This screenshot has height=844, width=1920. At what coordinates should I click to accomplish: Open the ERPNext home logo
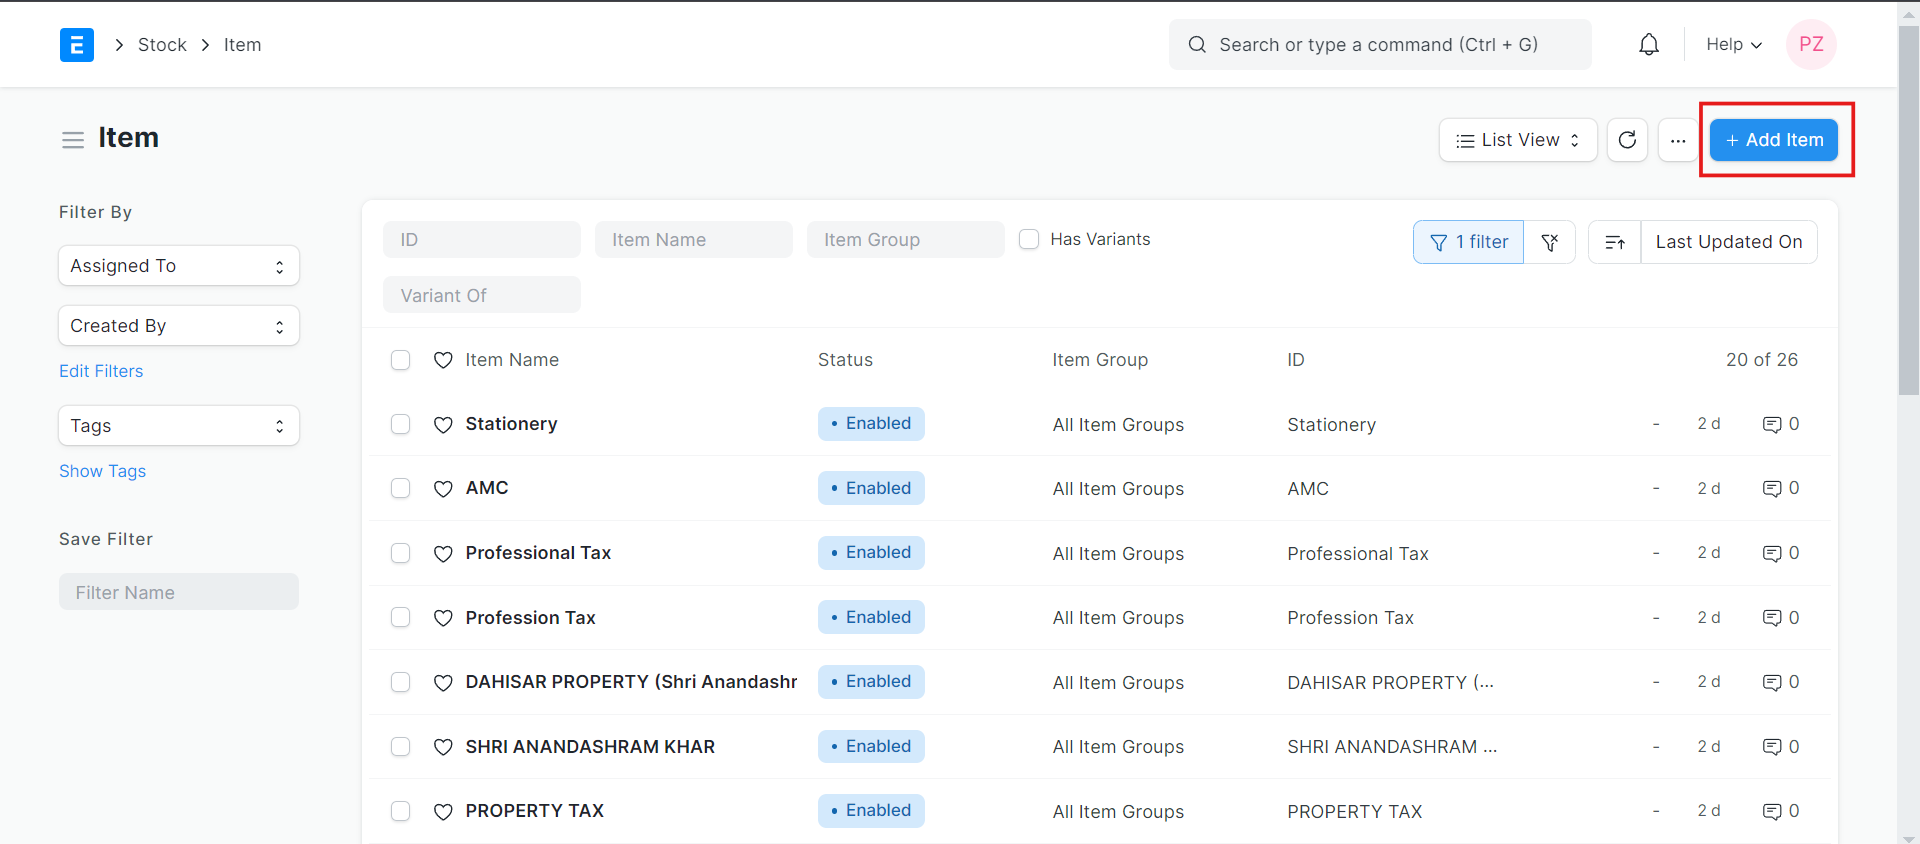tap(77, 45)
